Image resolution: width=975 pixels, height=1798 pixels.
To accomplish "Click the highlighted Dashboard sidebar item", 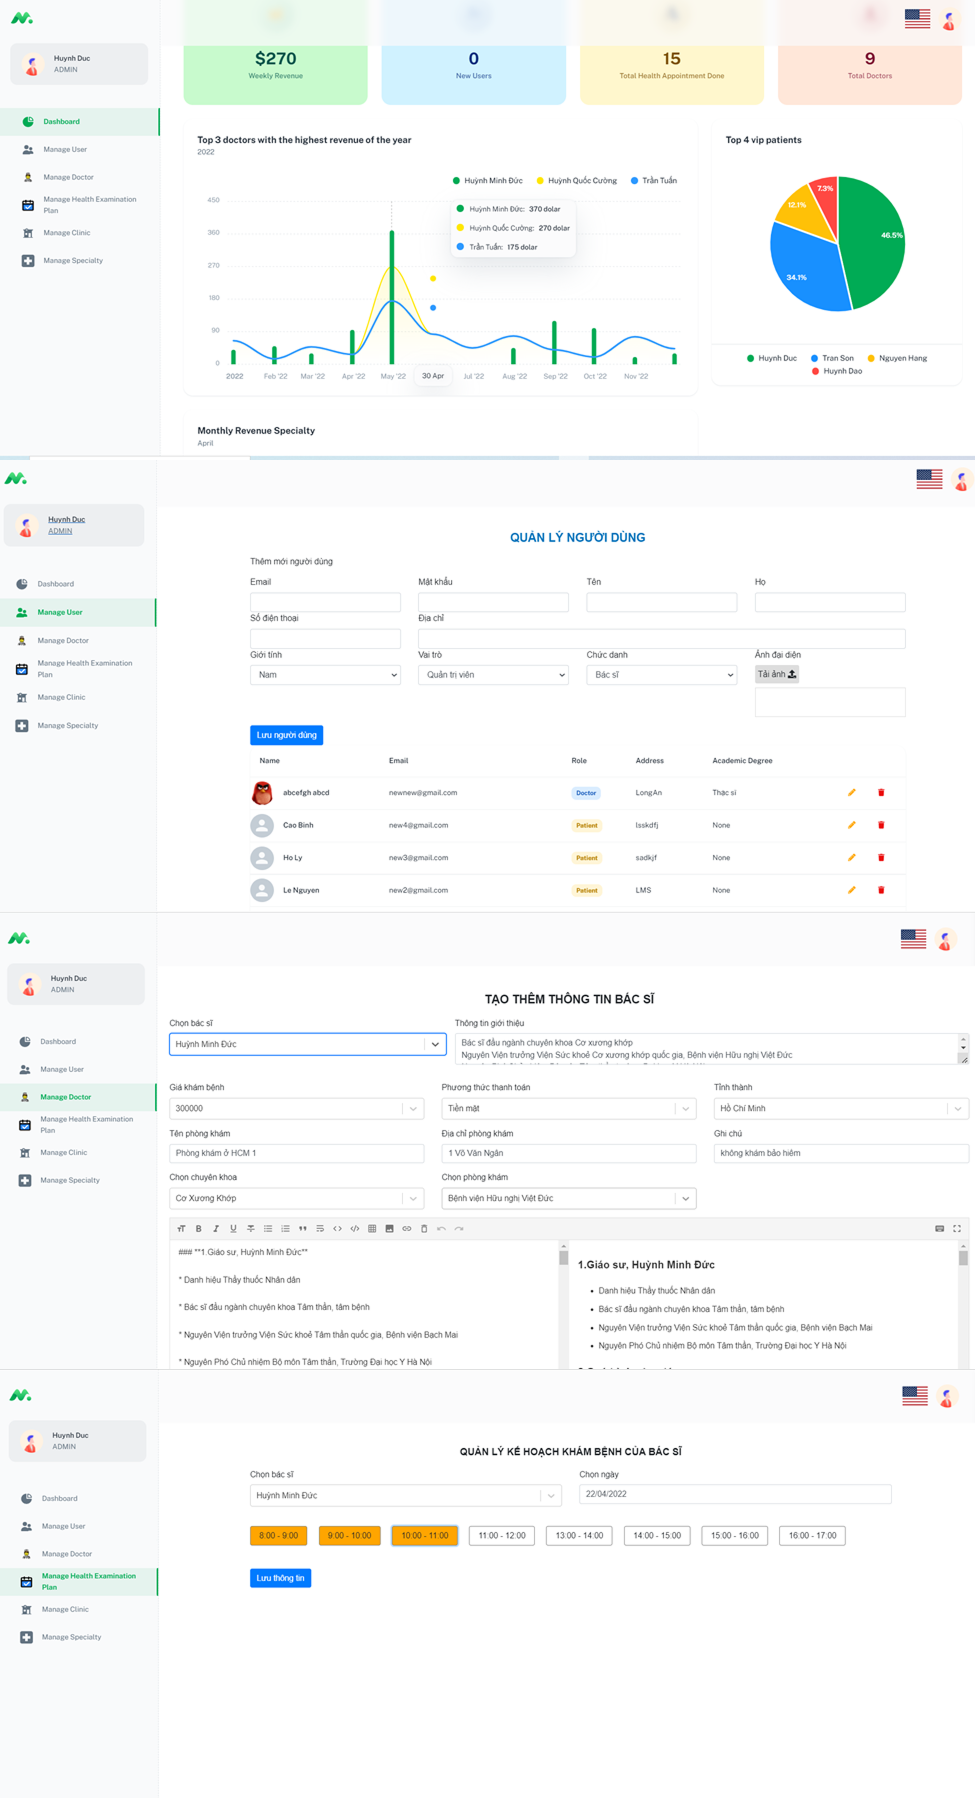I will [x=62, y=122].
